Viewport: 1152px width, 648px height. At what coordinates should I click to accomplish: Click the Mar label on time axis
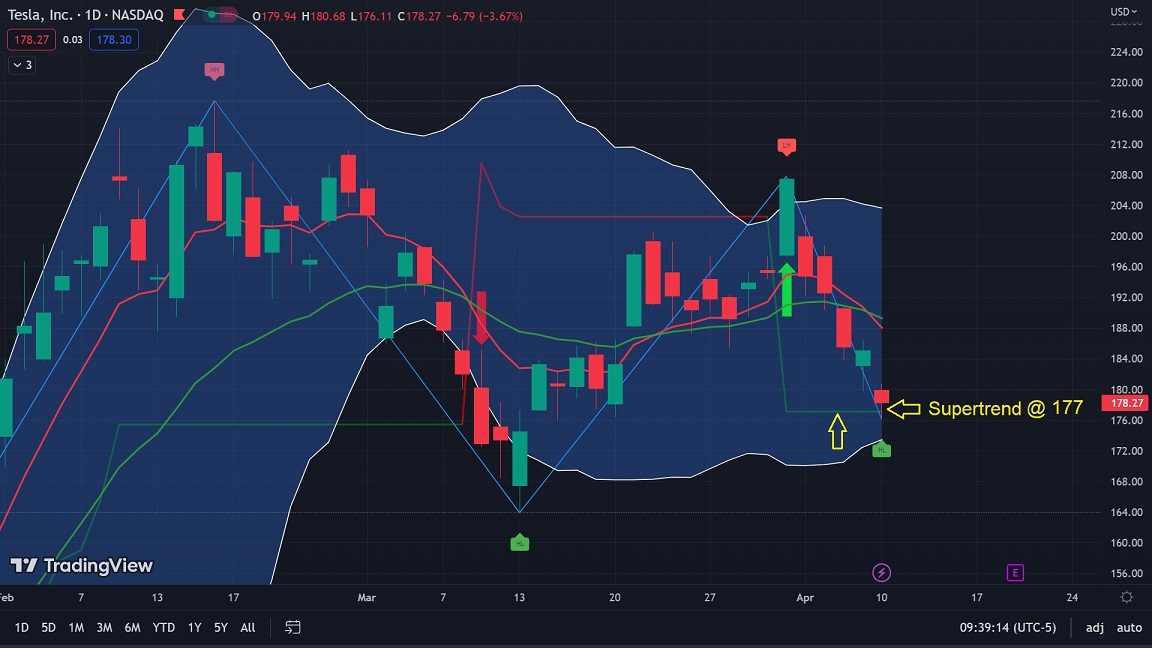367,597
